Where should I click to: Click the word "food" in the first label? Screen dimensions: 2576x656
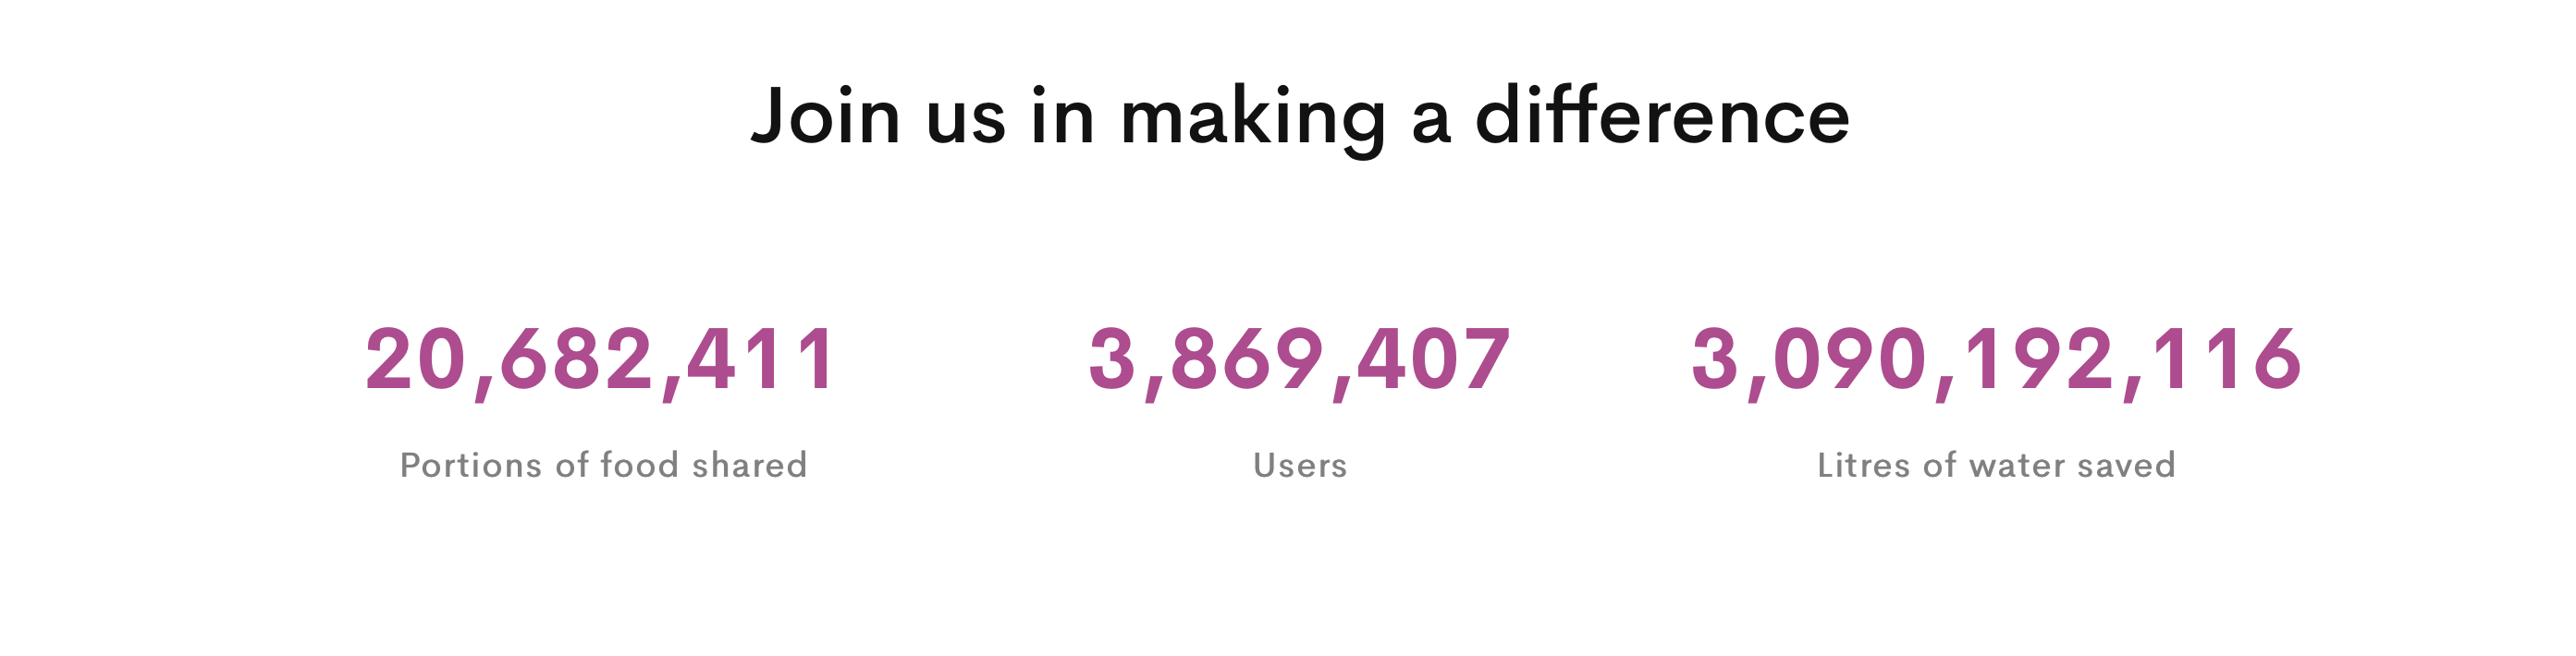click(639, 465)
